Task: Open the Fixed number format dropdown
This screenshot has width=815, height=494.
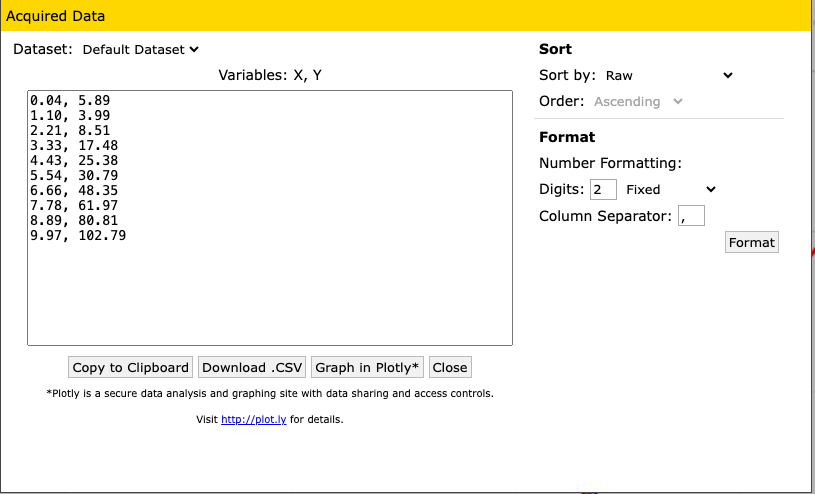Action: 670,189
